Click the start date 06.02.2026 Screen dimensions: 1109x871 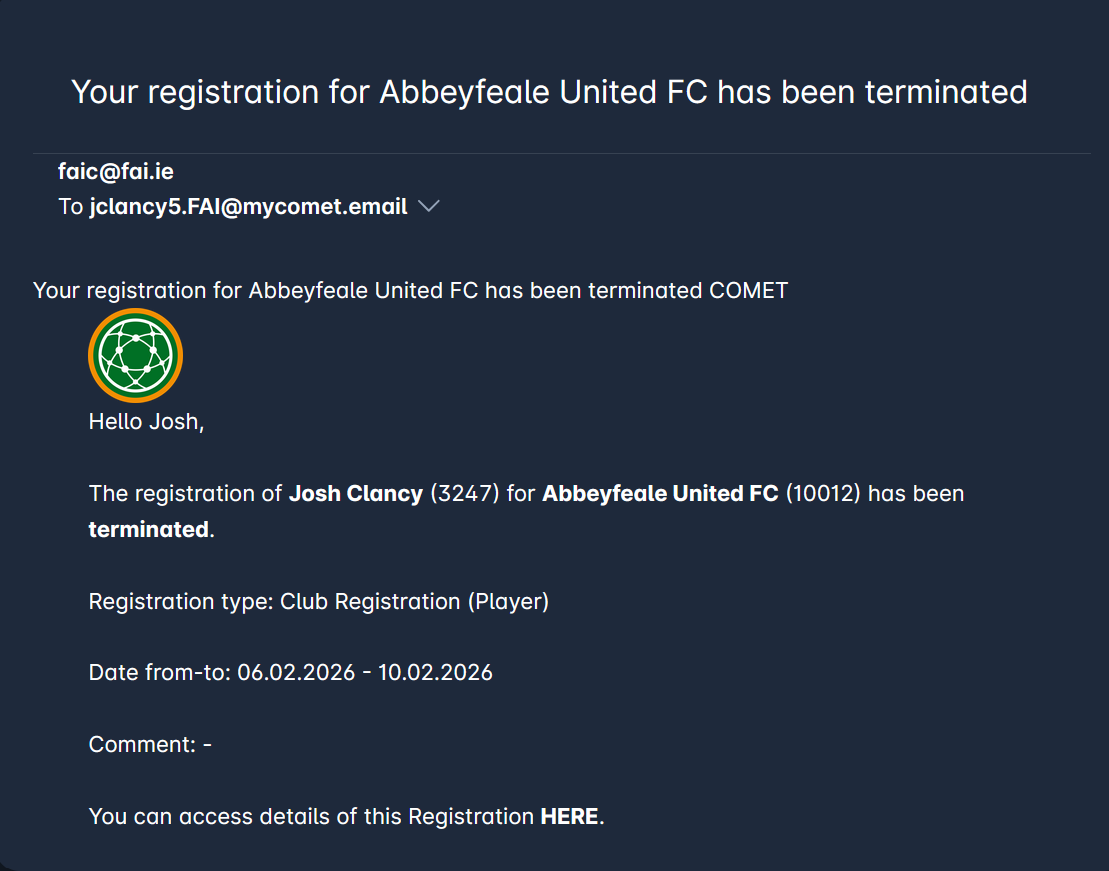pos(296,673)
